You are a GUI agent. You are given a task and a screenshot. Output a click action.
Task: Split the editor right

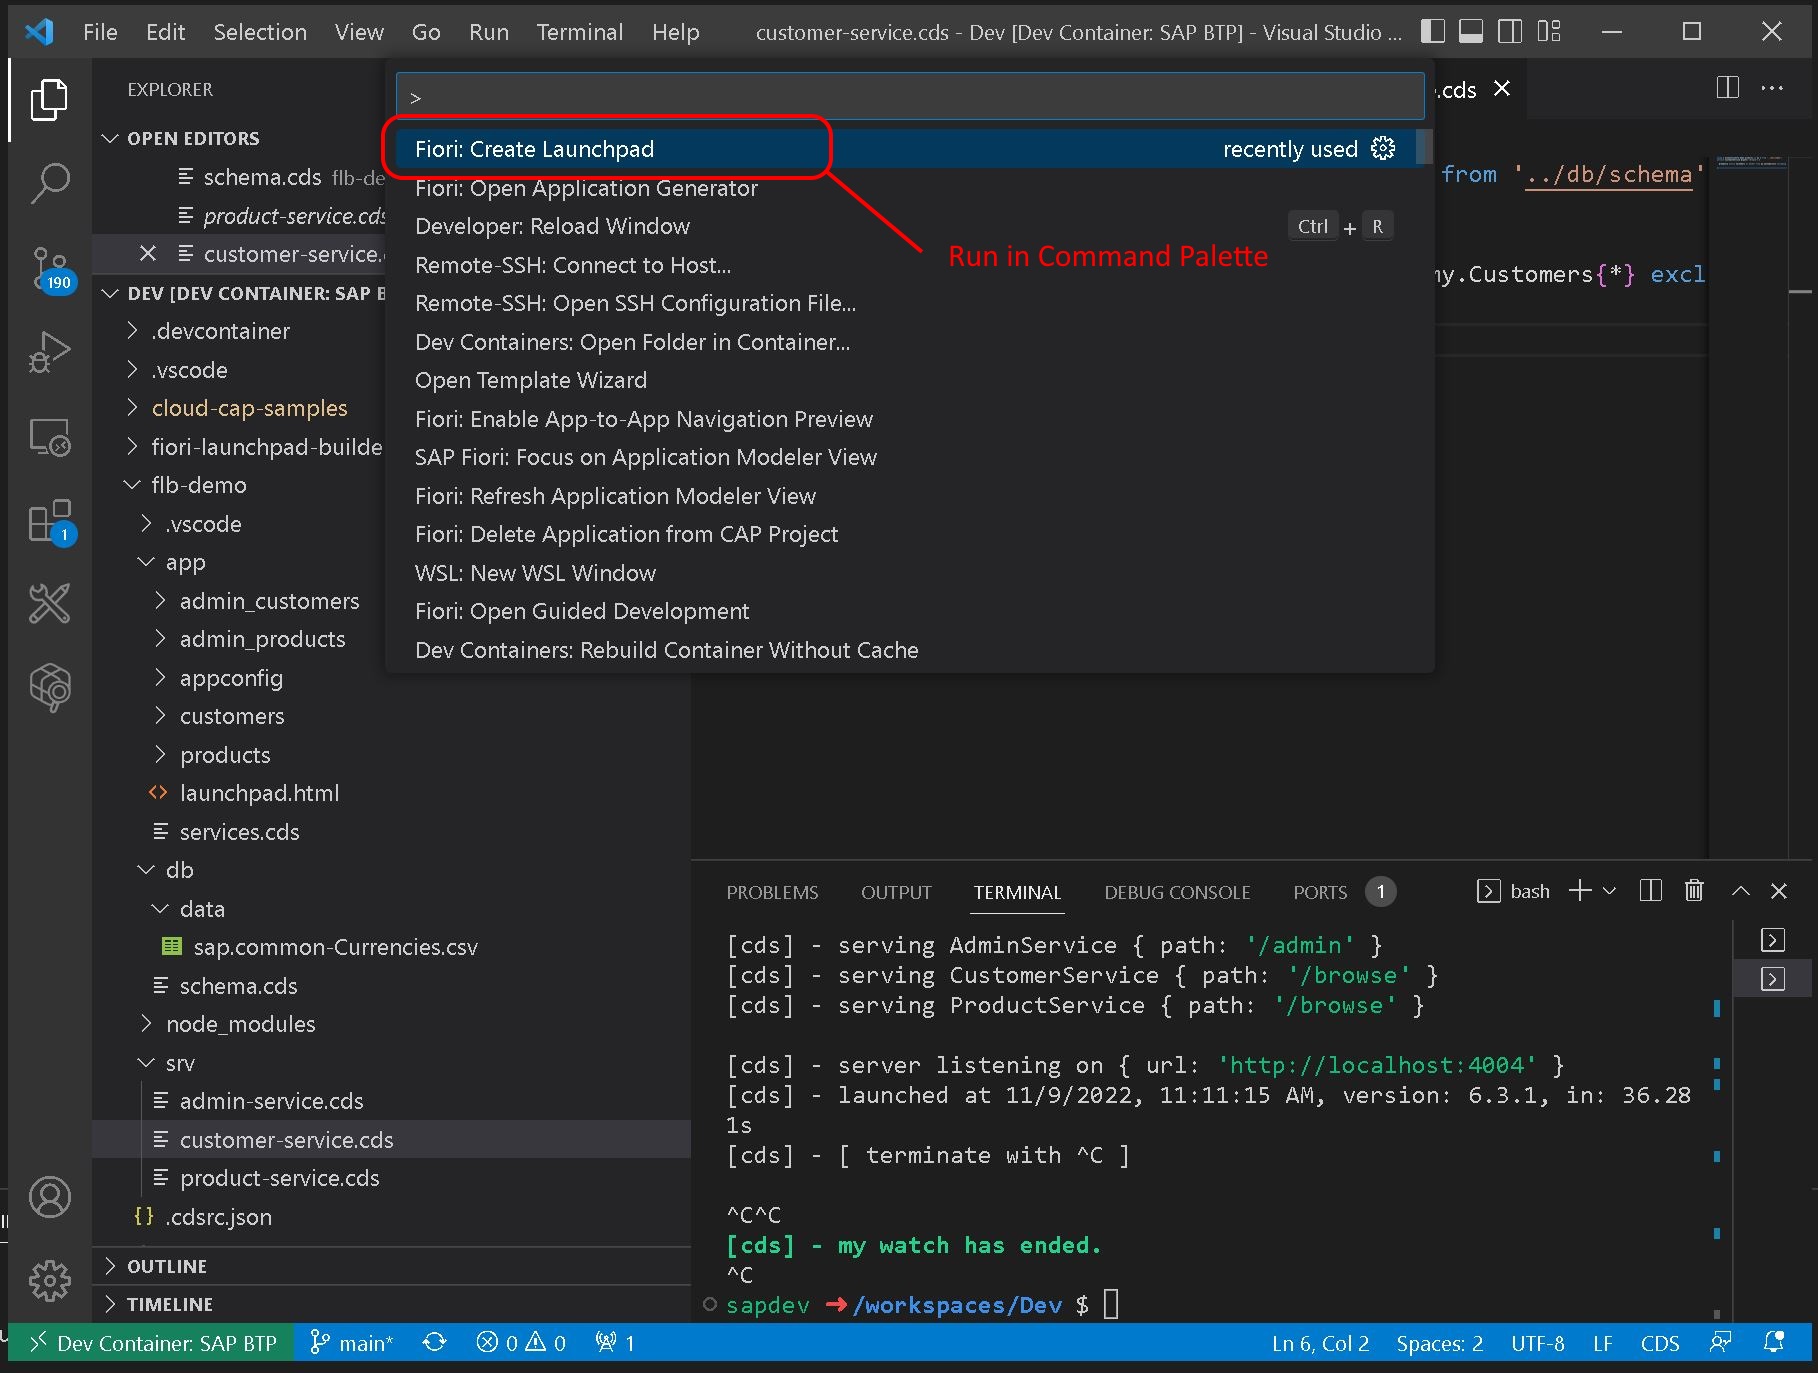click(1727, 88)
